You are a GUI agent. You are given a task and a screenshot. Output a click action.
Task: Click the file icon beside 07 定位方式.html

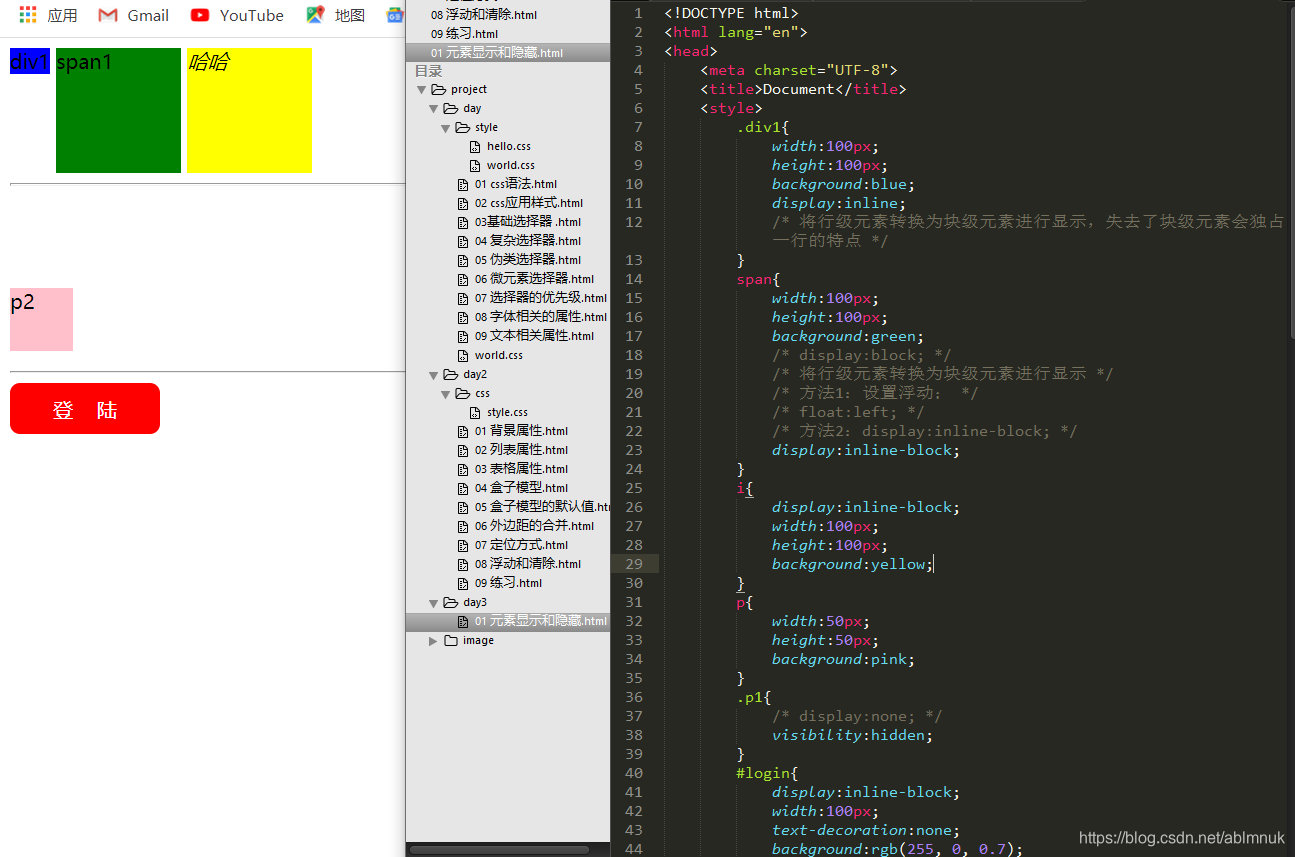point(463,545)
